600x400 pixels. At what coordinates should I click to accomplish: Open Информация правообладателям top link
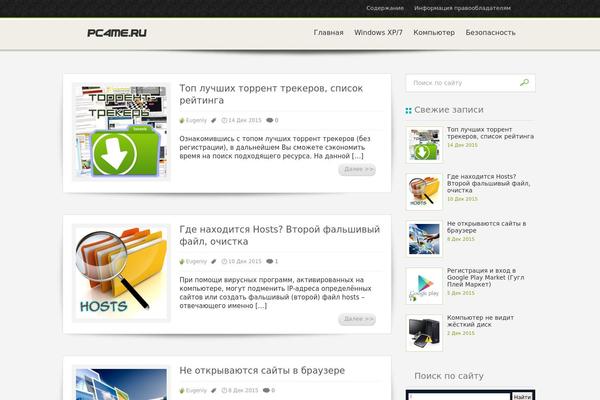click(462, 8)
